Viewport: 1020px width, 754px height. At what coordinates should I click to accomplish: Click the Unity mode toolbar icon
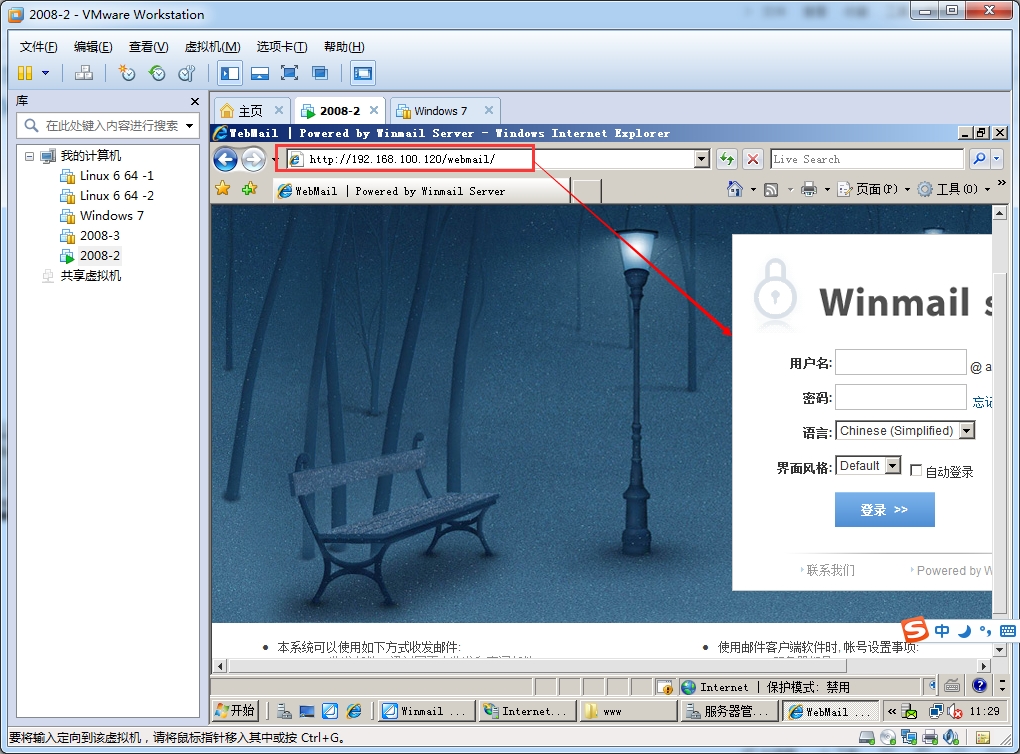319,73
